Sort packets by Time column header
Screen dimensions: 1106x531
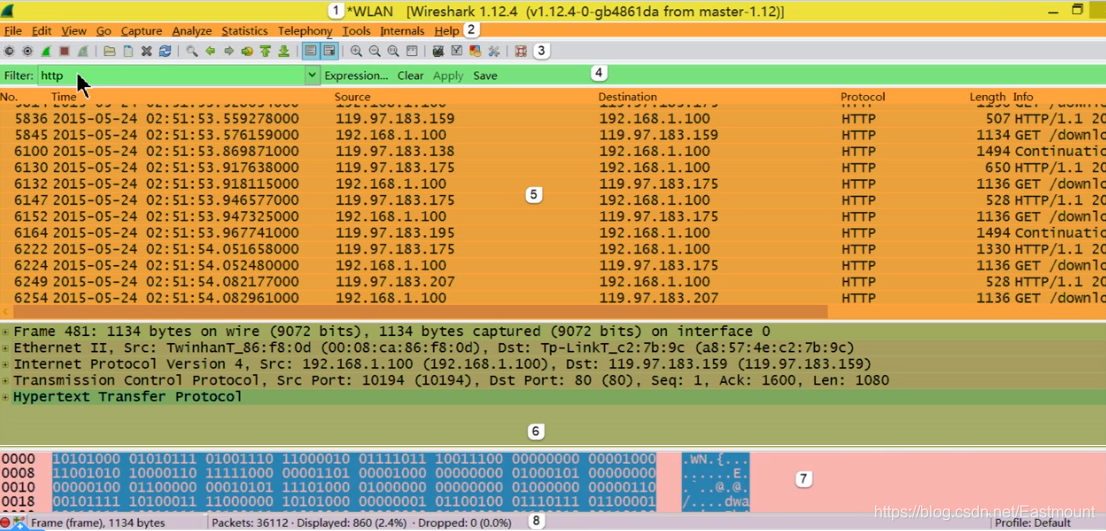point(63,97)
